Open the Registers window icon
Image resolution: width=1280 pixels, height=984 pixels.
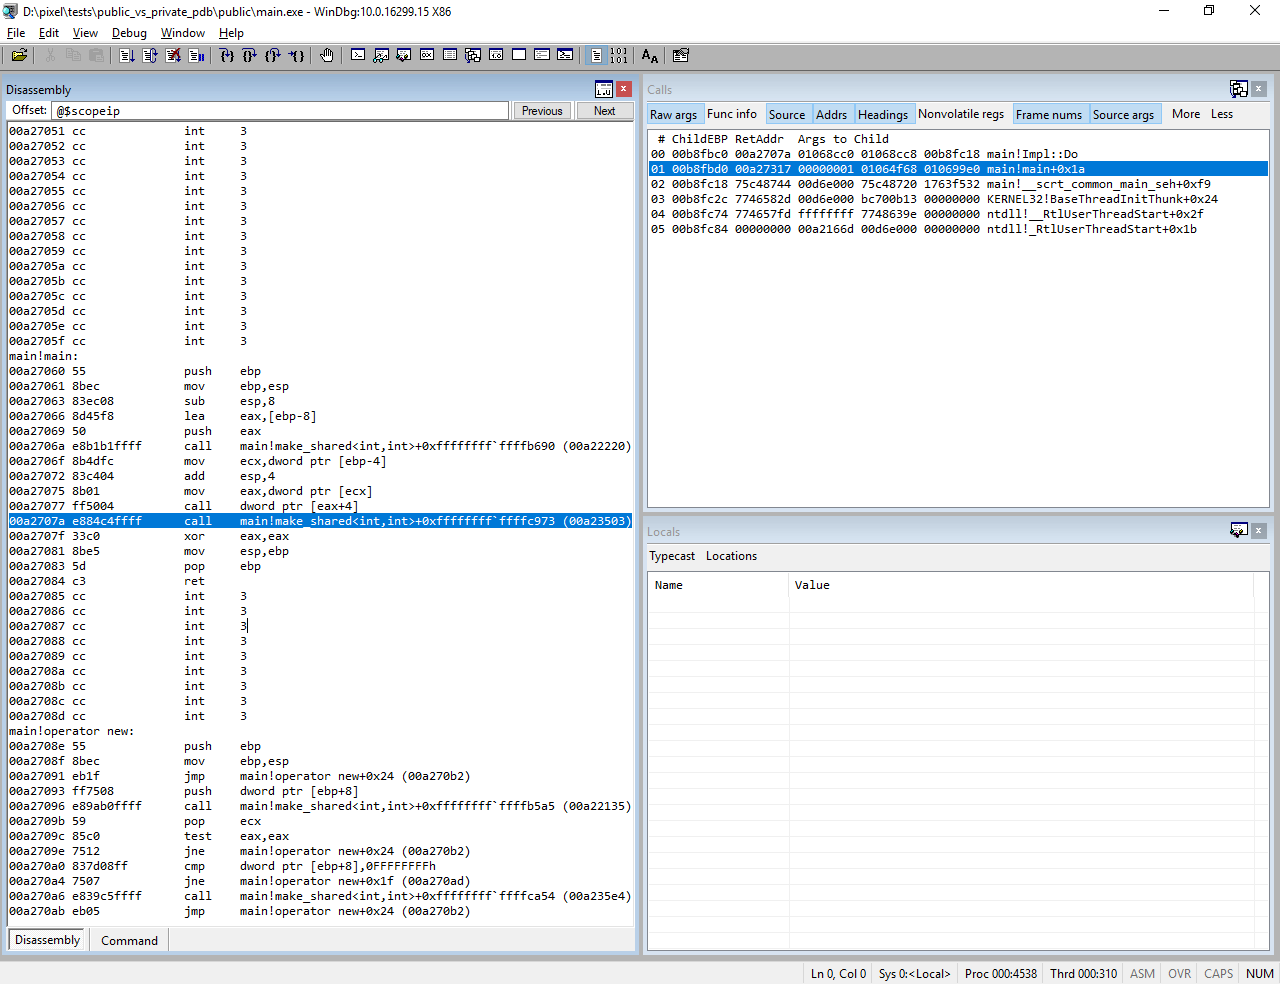[x=427, y=55]
